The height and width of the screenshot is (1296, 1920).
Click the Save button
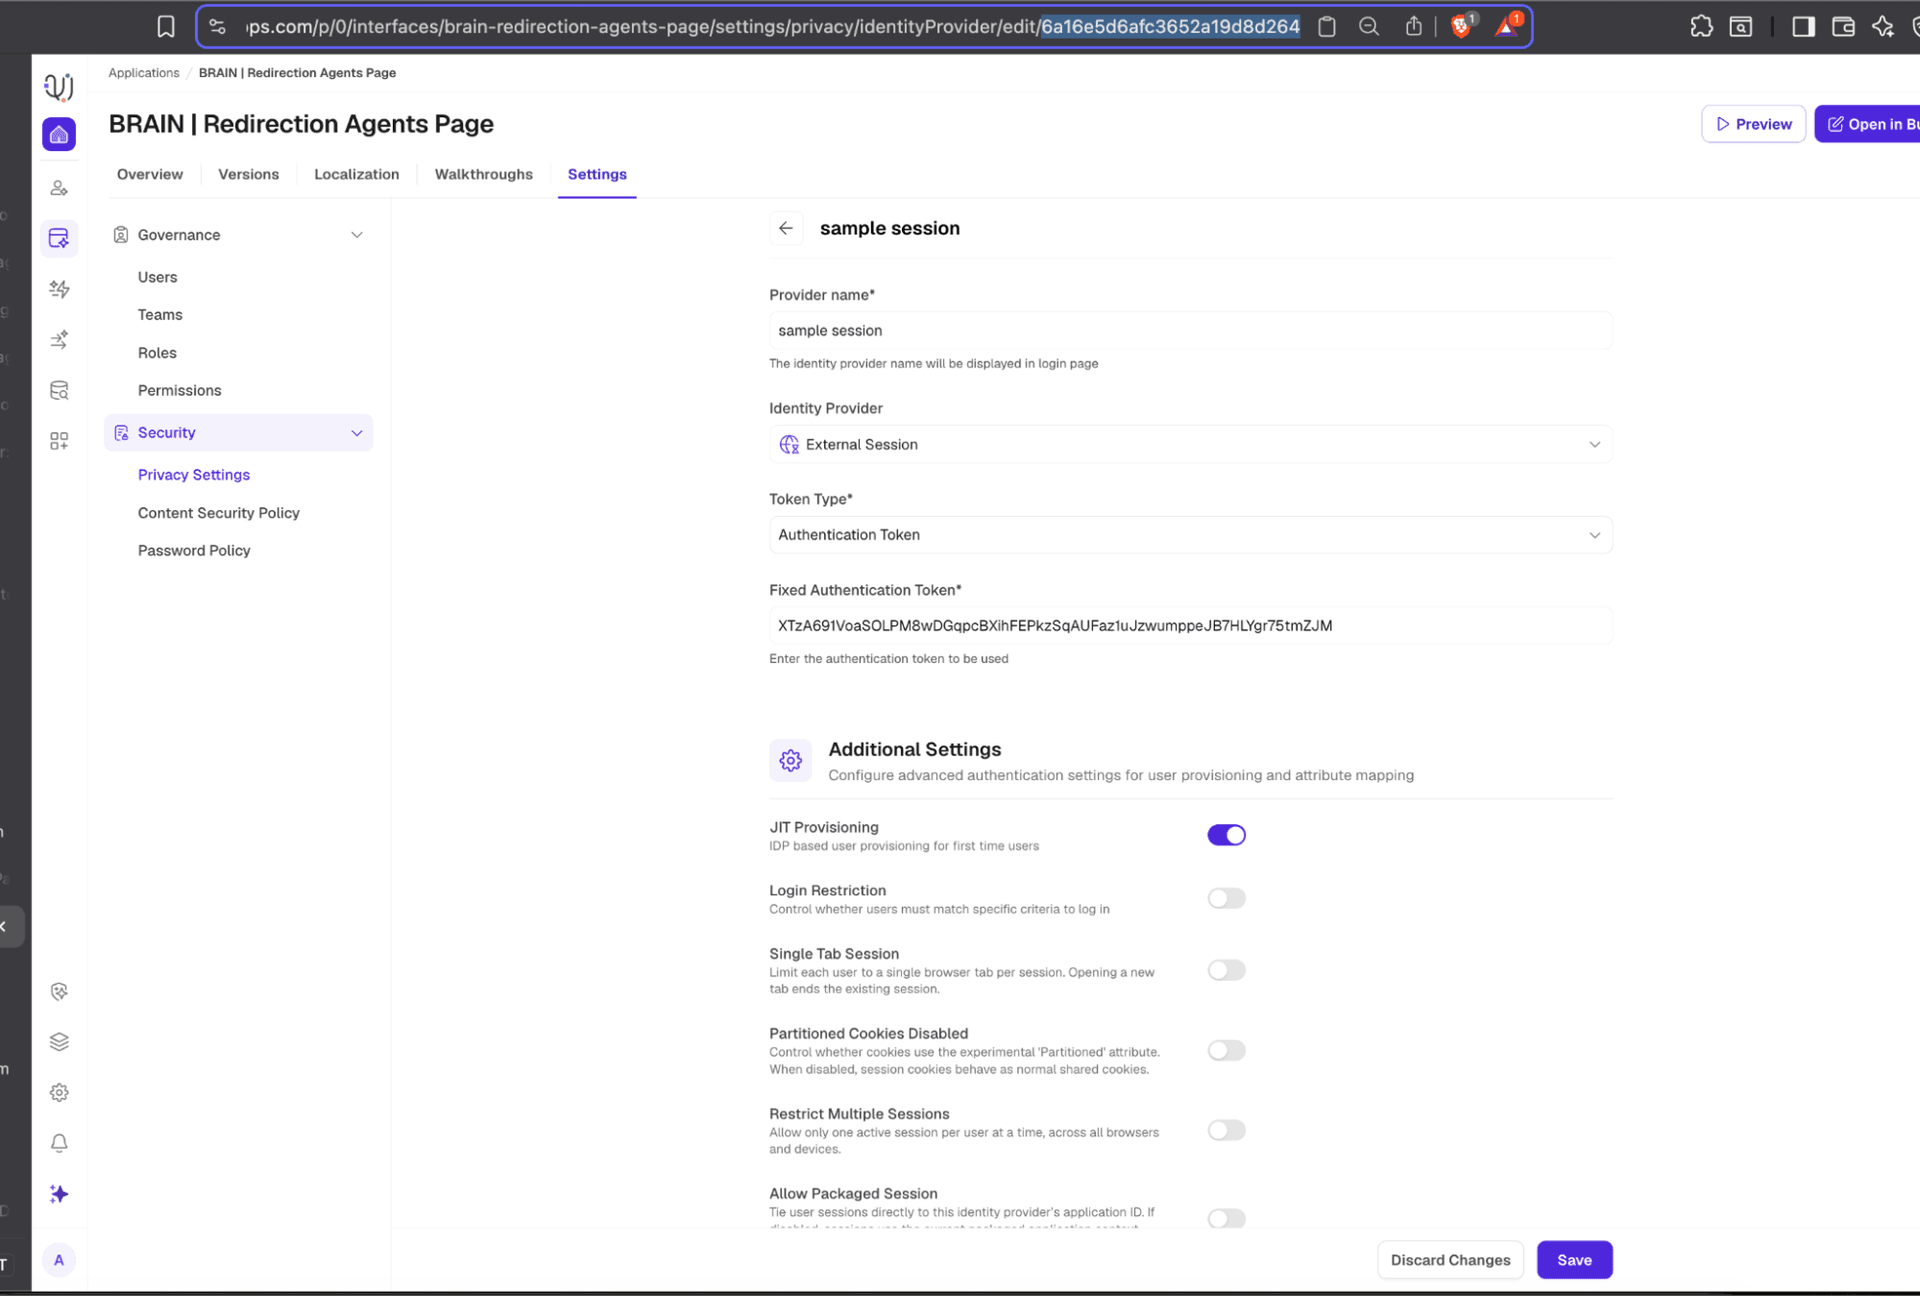tap(1574, 1260)
